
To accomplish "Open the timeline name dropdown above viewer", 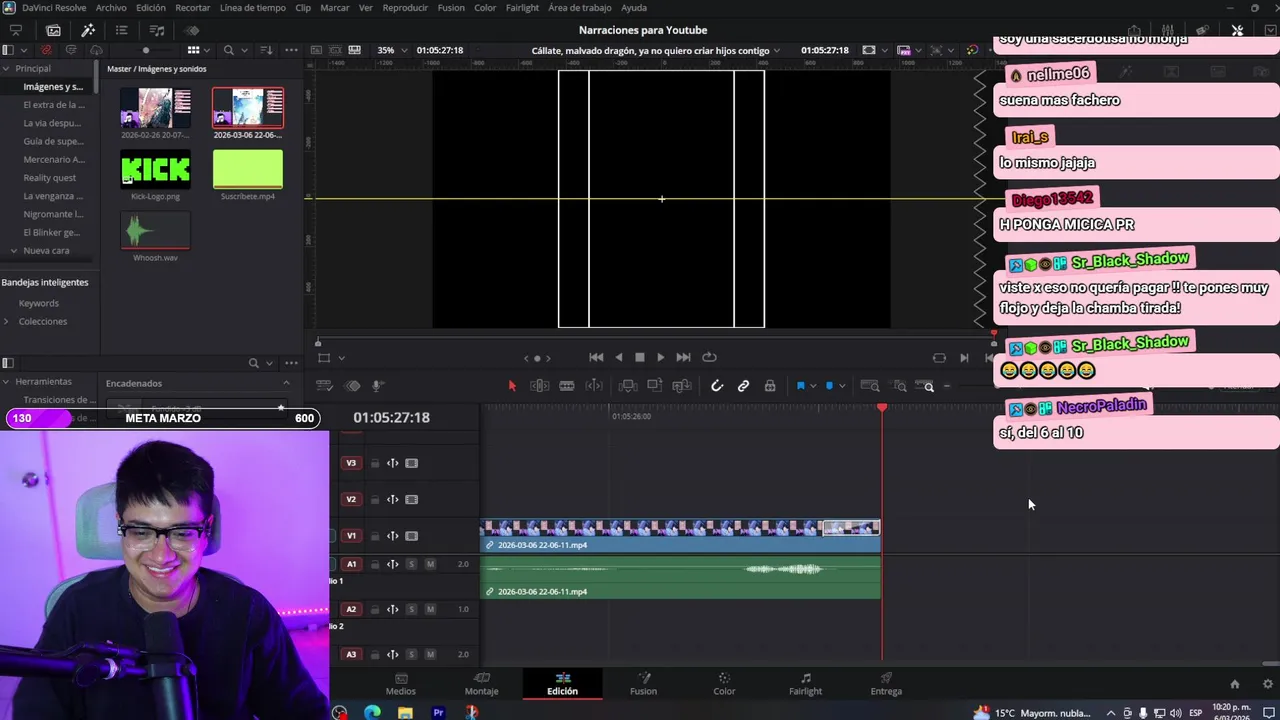I will pyautogui.click(x=776, y=50).
